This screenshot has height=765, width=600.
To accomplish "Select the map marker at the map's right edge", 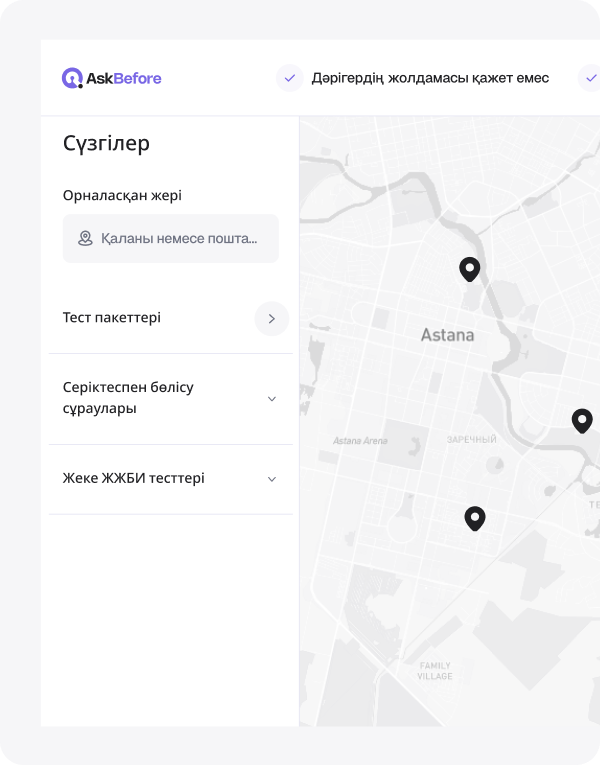I will [582, 420].
